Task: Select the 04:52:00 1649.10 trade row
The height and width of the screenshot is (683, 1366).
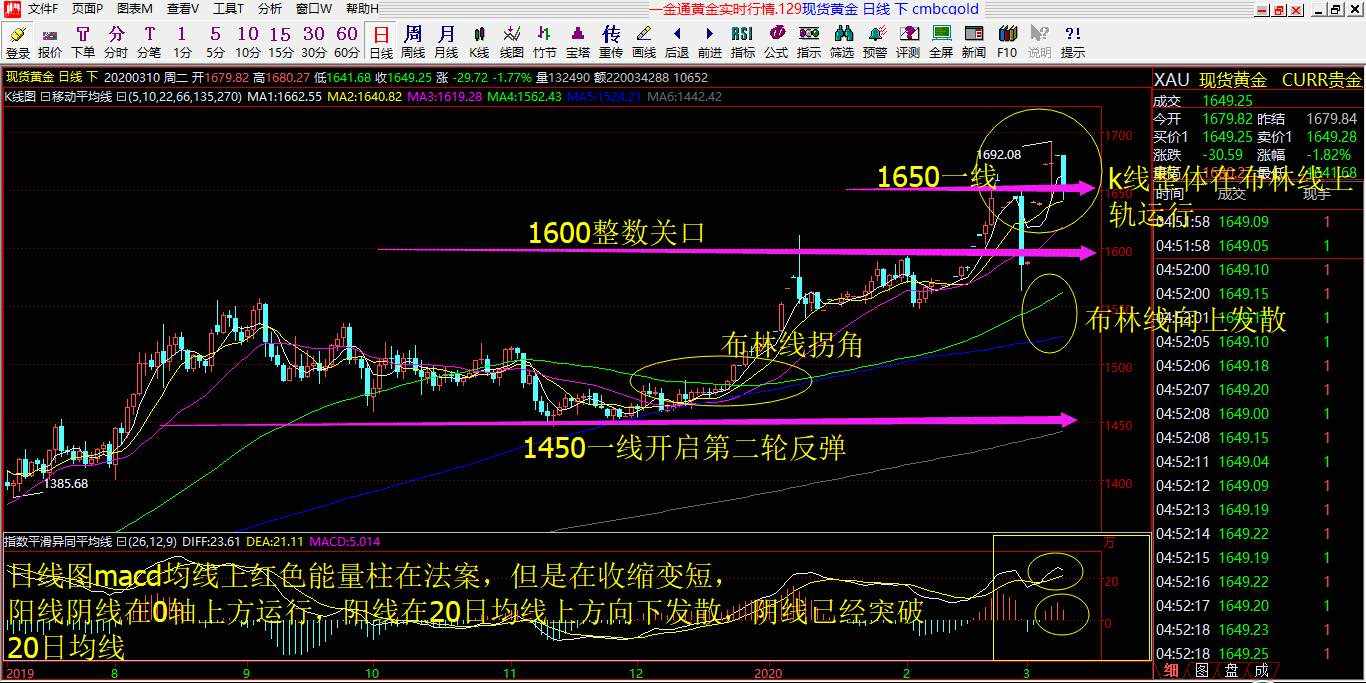Action: pos(1258,270)
